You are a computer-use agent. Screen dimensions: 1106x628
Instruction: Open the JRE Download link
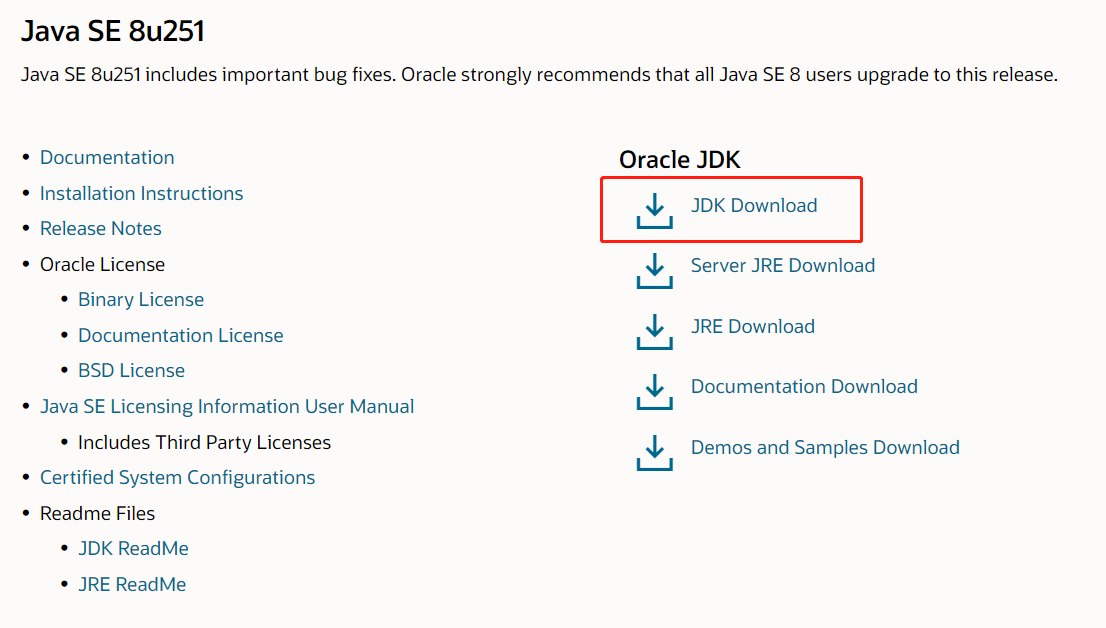pos(752,326)
